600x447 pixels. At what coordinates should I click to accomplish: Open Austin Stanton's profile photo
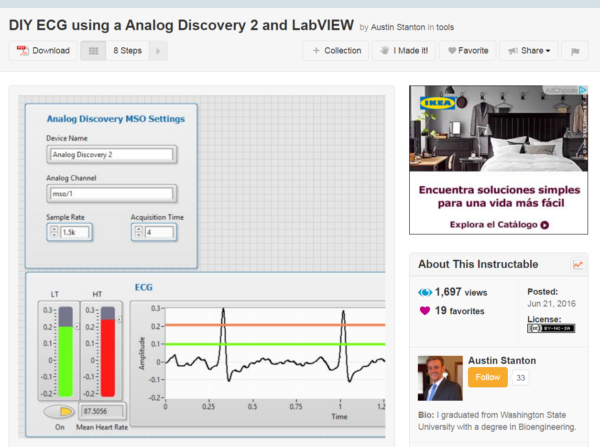440,378
